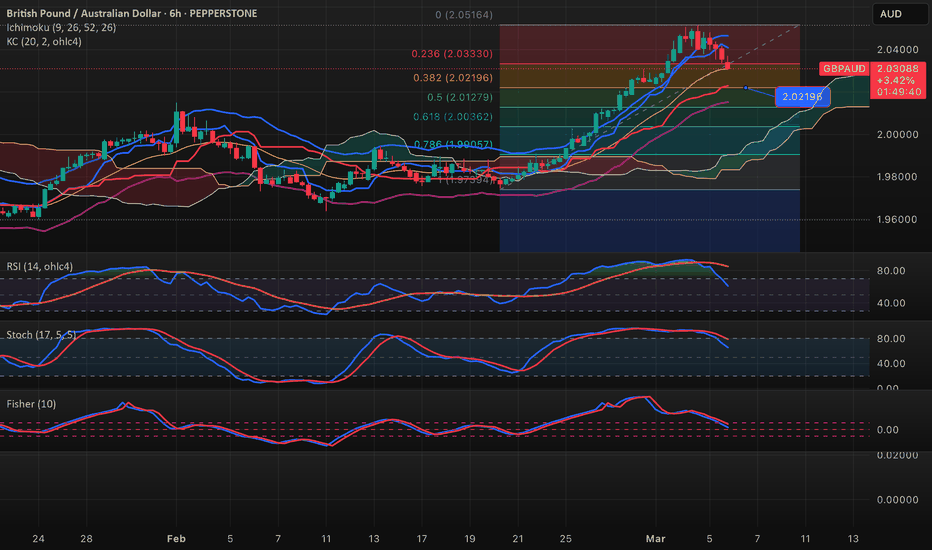
Task: Open the AUD currency selector
Action: click(x=899, y=14)
